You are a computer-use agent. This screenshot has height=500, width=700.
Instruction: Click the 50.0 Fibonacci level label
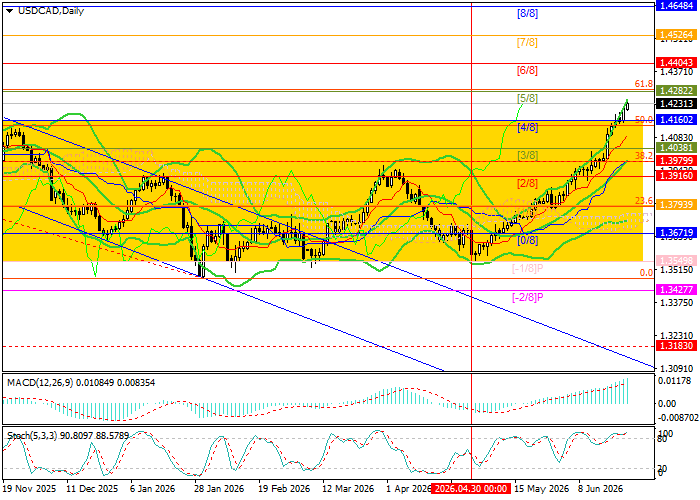(x=644, y=120)
